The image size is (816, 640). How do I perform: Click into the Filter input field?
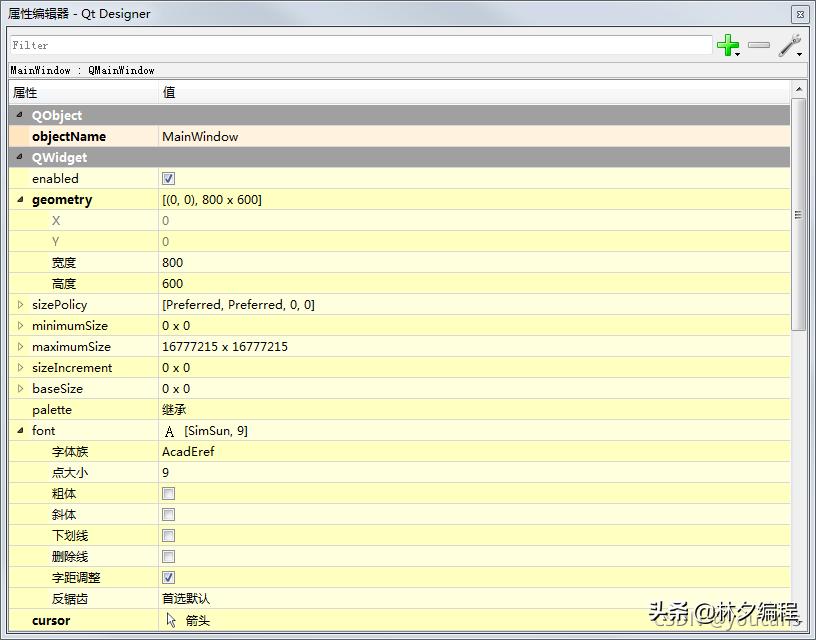click(360, 45)
